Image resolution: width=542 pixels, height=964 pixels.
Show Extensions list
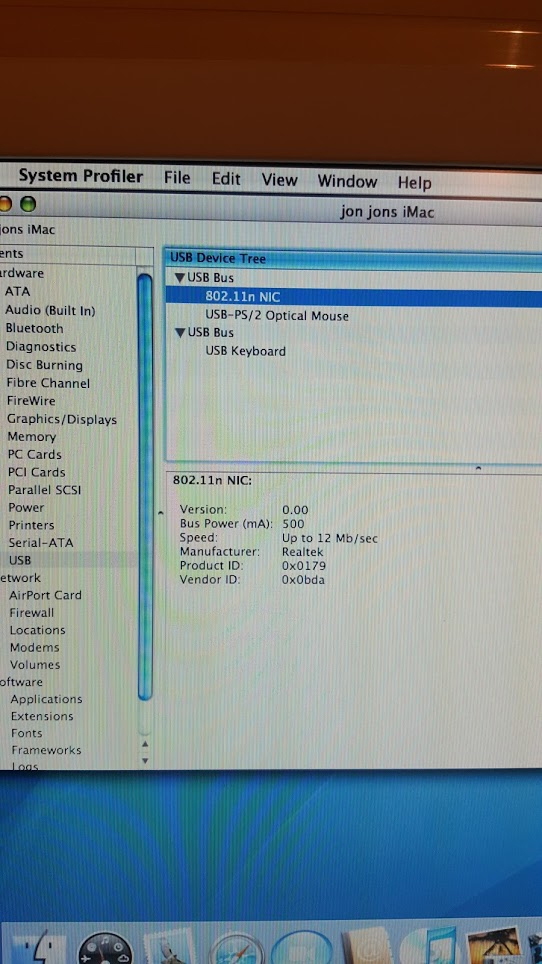42,716
